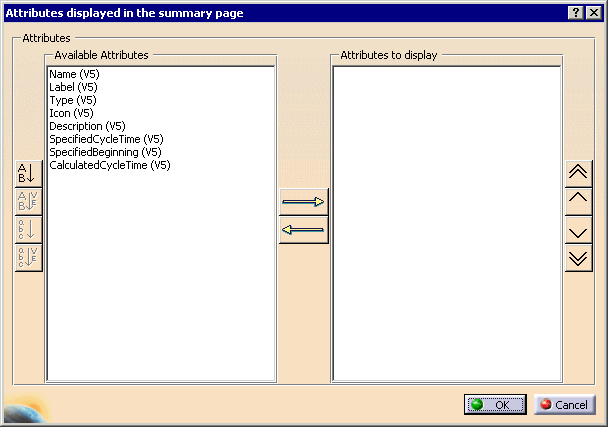The image size is (608, 427).
Task: Cancel the attributes dialog
Action: pos(563,405)
